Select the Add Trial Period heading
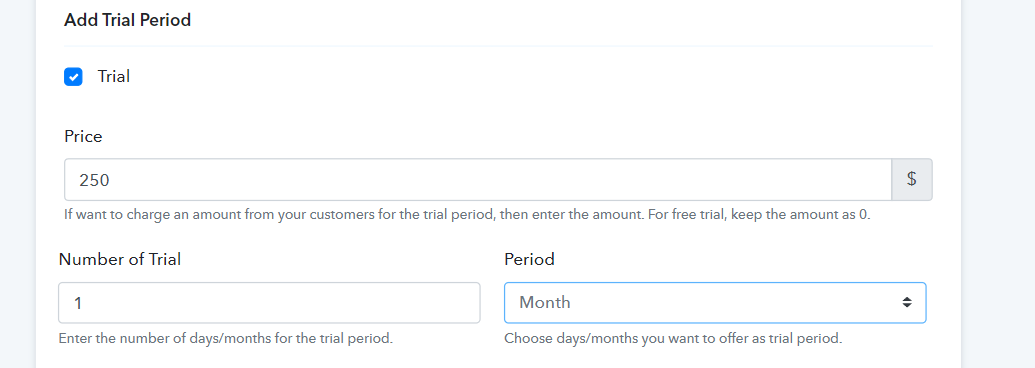The image size is (1035, 368). 127,20
